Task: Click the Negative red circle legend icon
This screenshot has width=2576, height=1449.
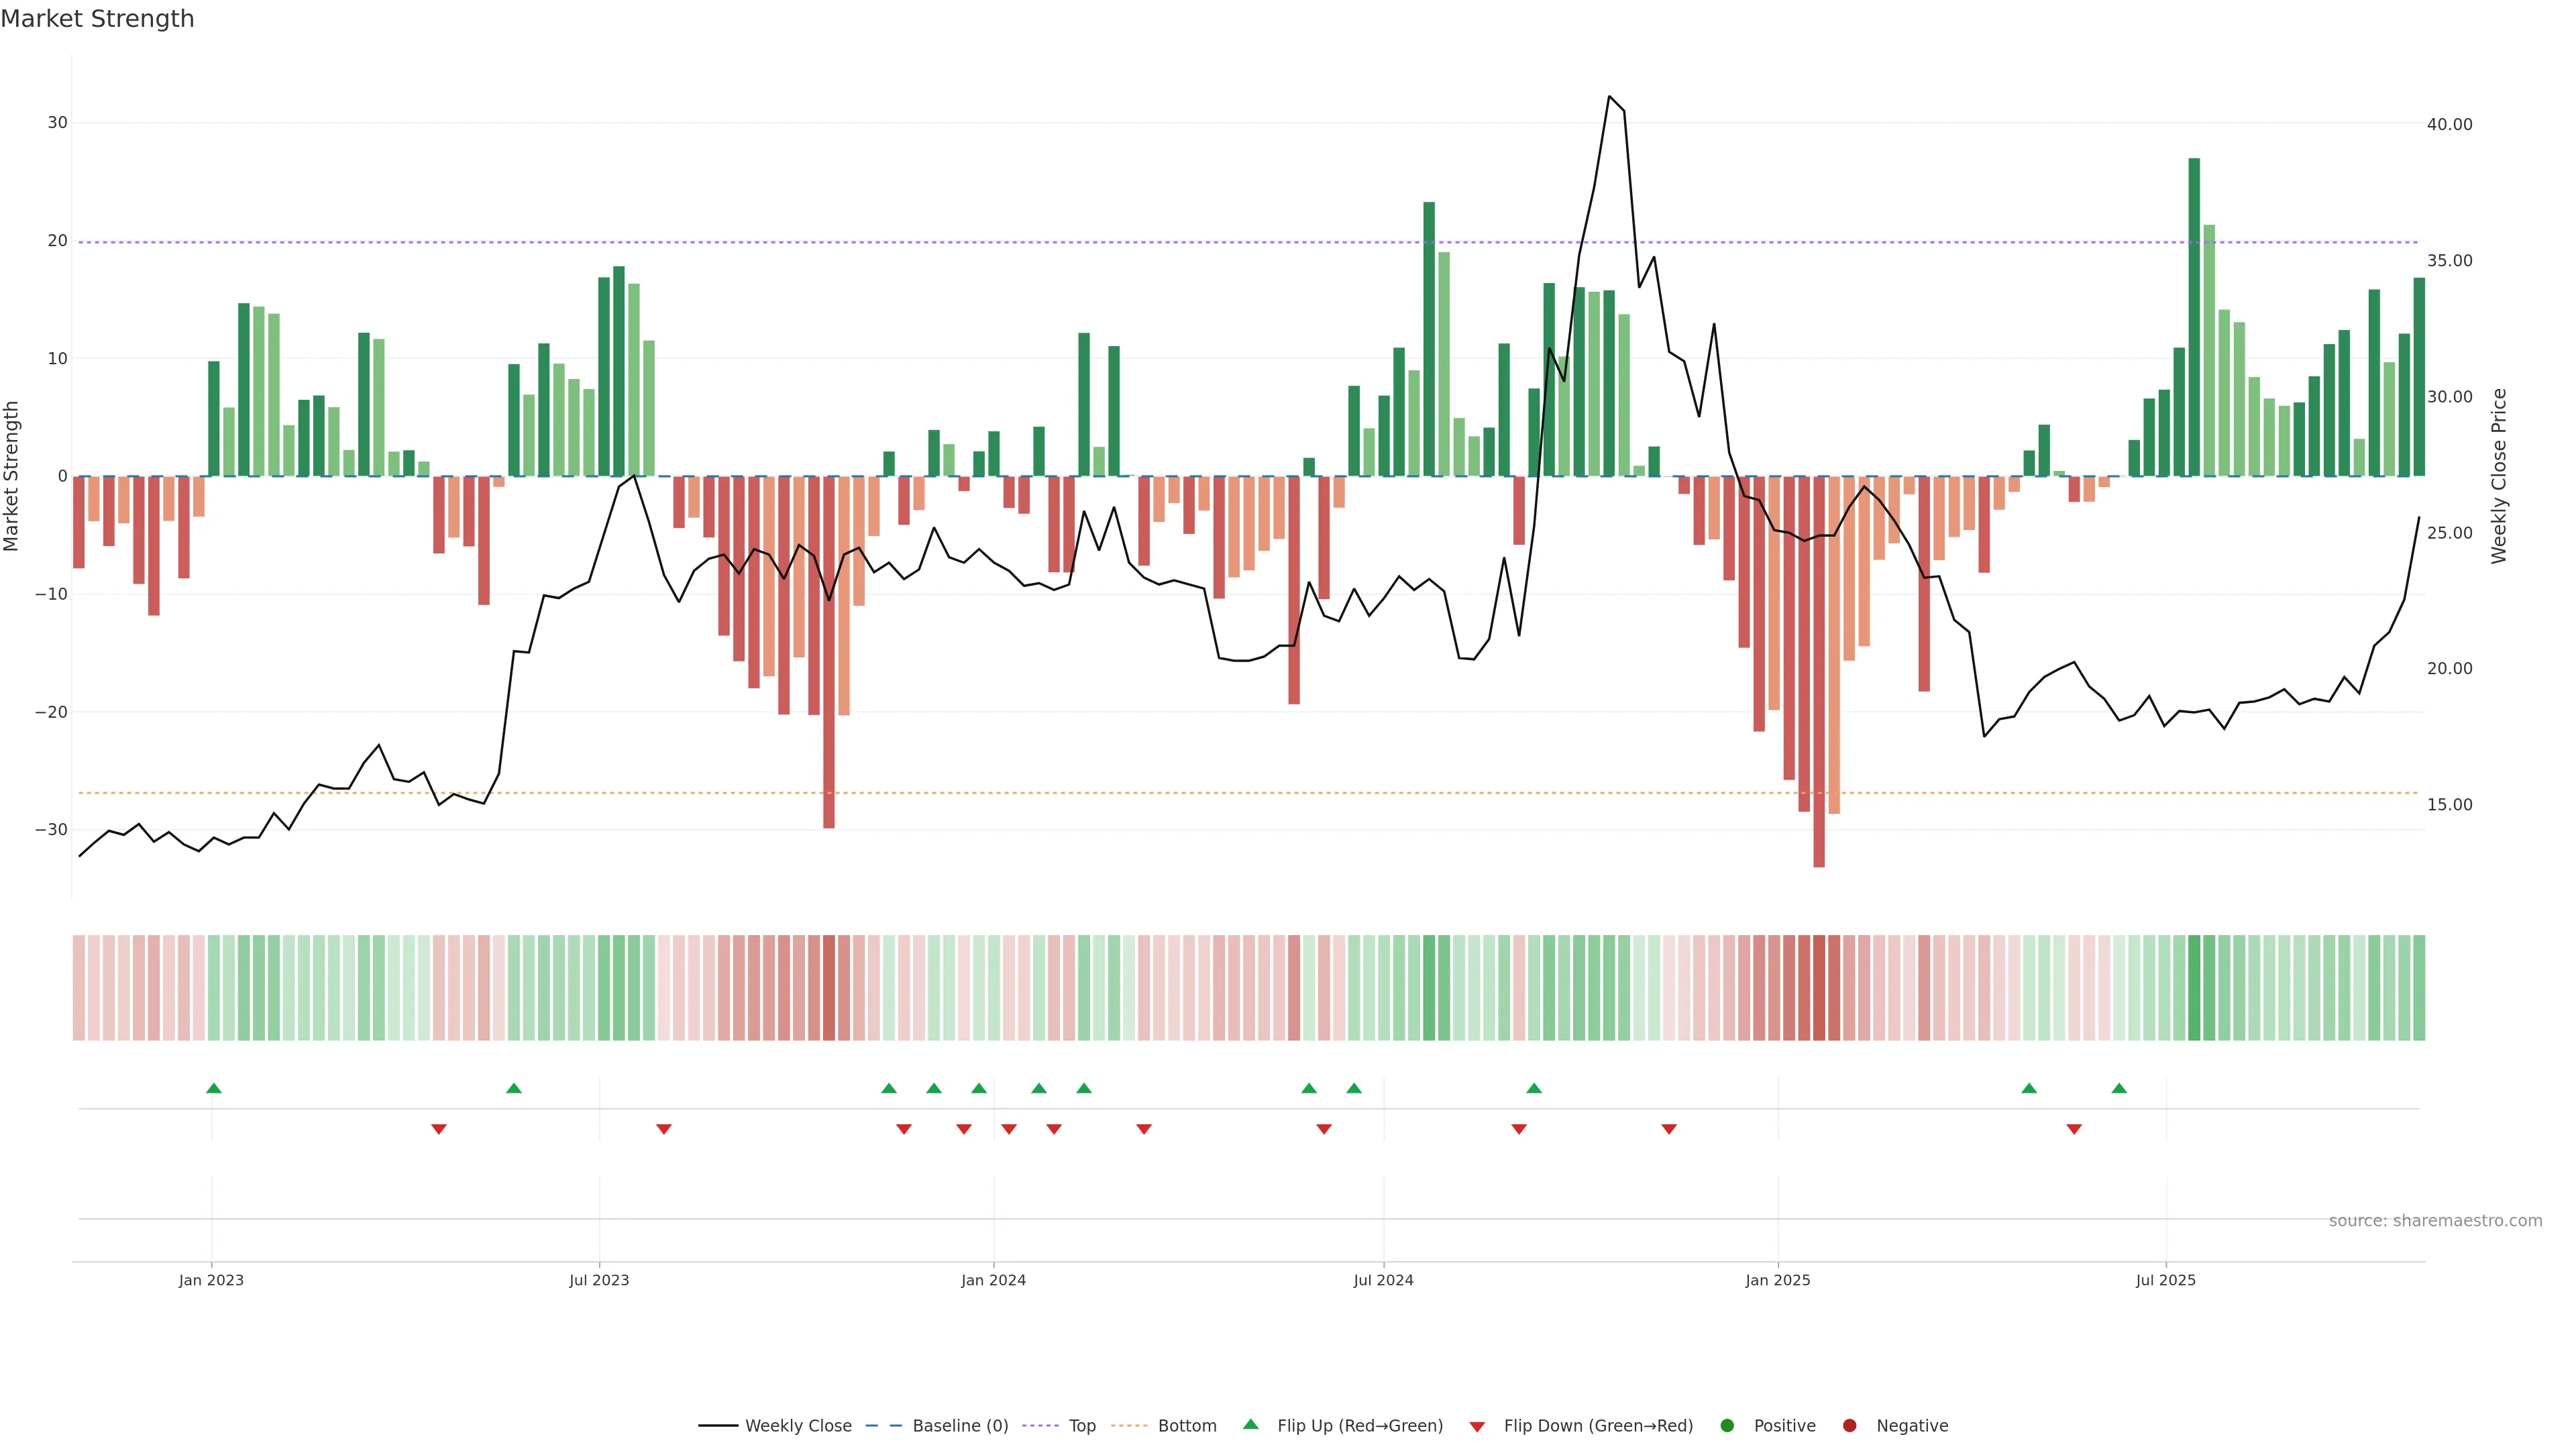Action: pyautogui.click(x=1849, y=1425)
